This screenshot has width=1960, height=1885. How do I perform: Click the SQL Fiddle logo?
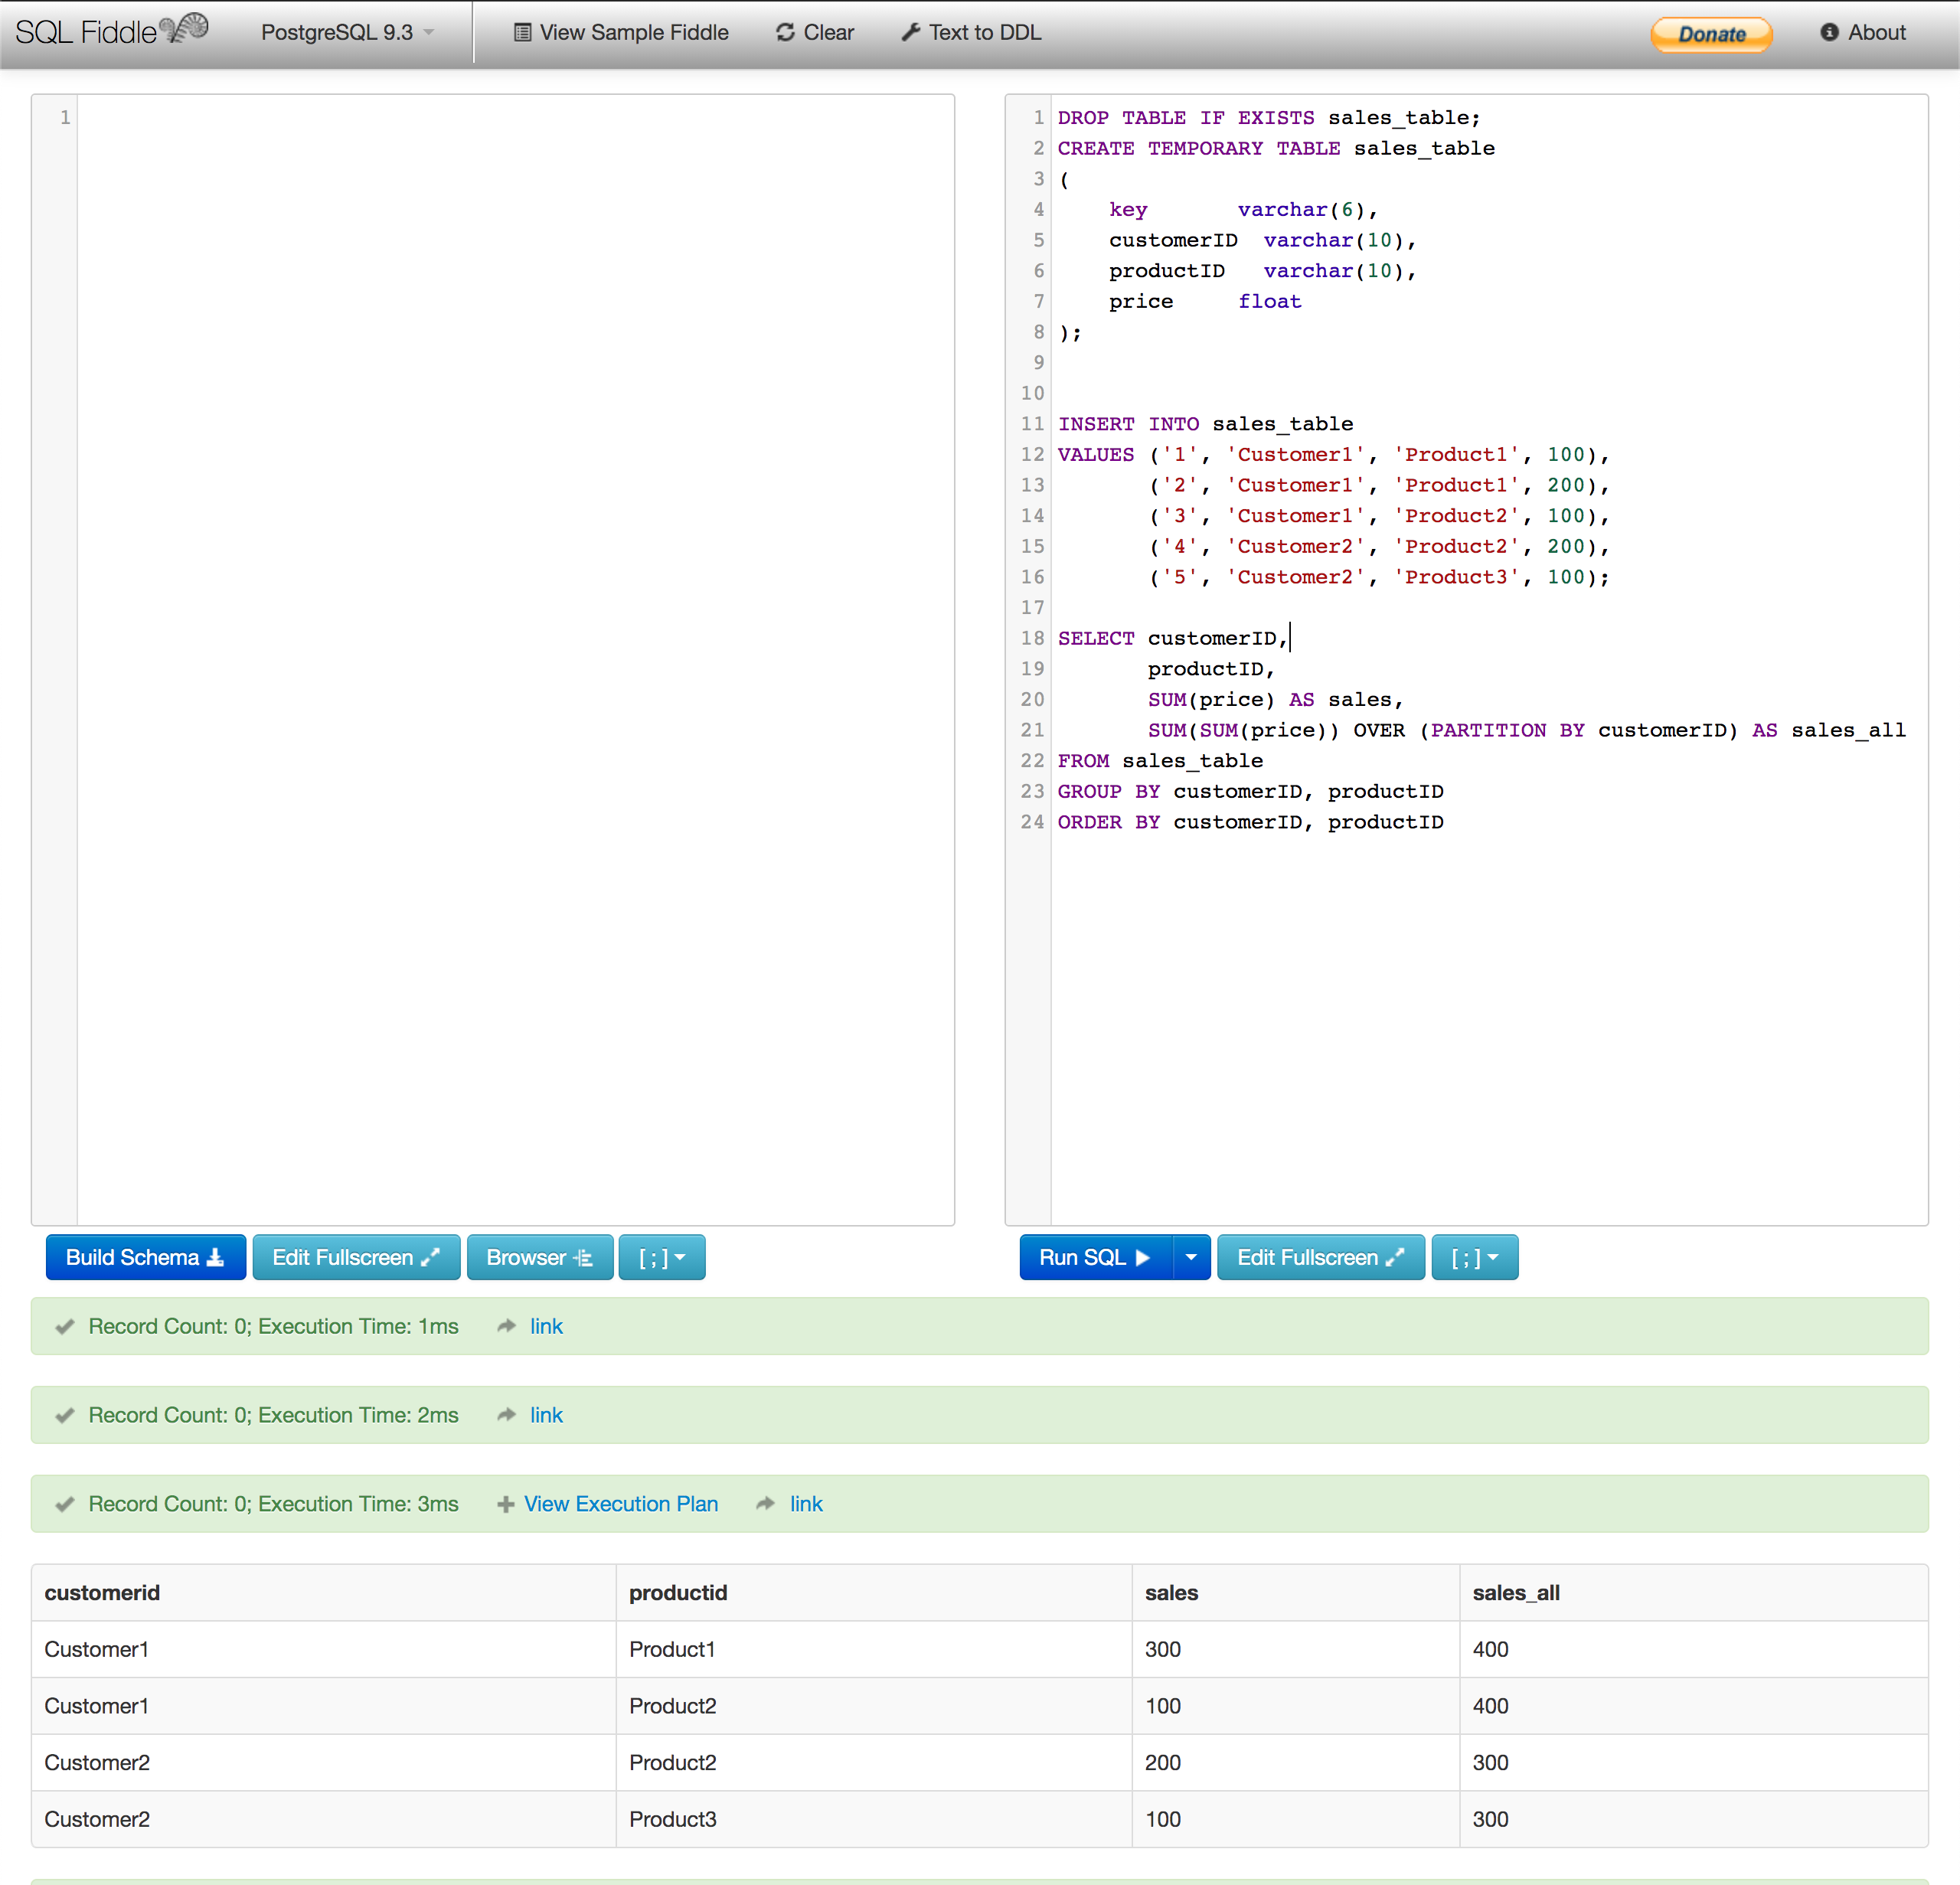pyautogui.click(x=111, y=31)
